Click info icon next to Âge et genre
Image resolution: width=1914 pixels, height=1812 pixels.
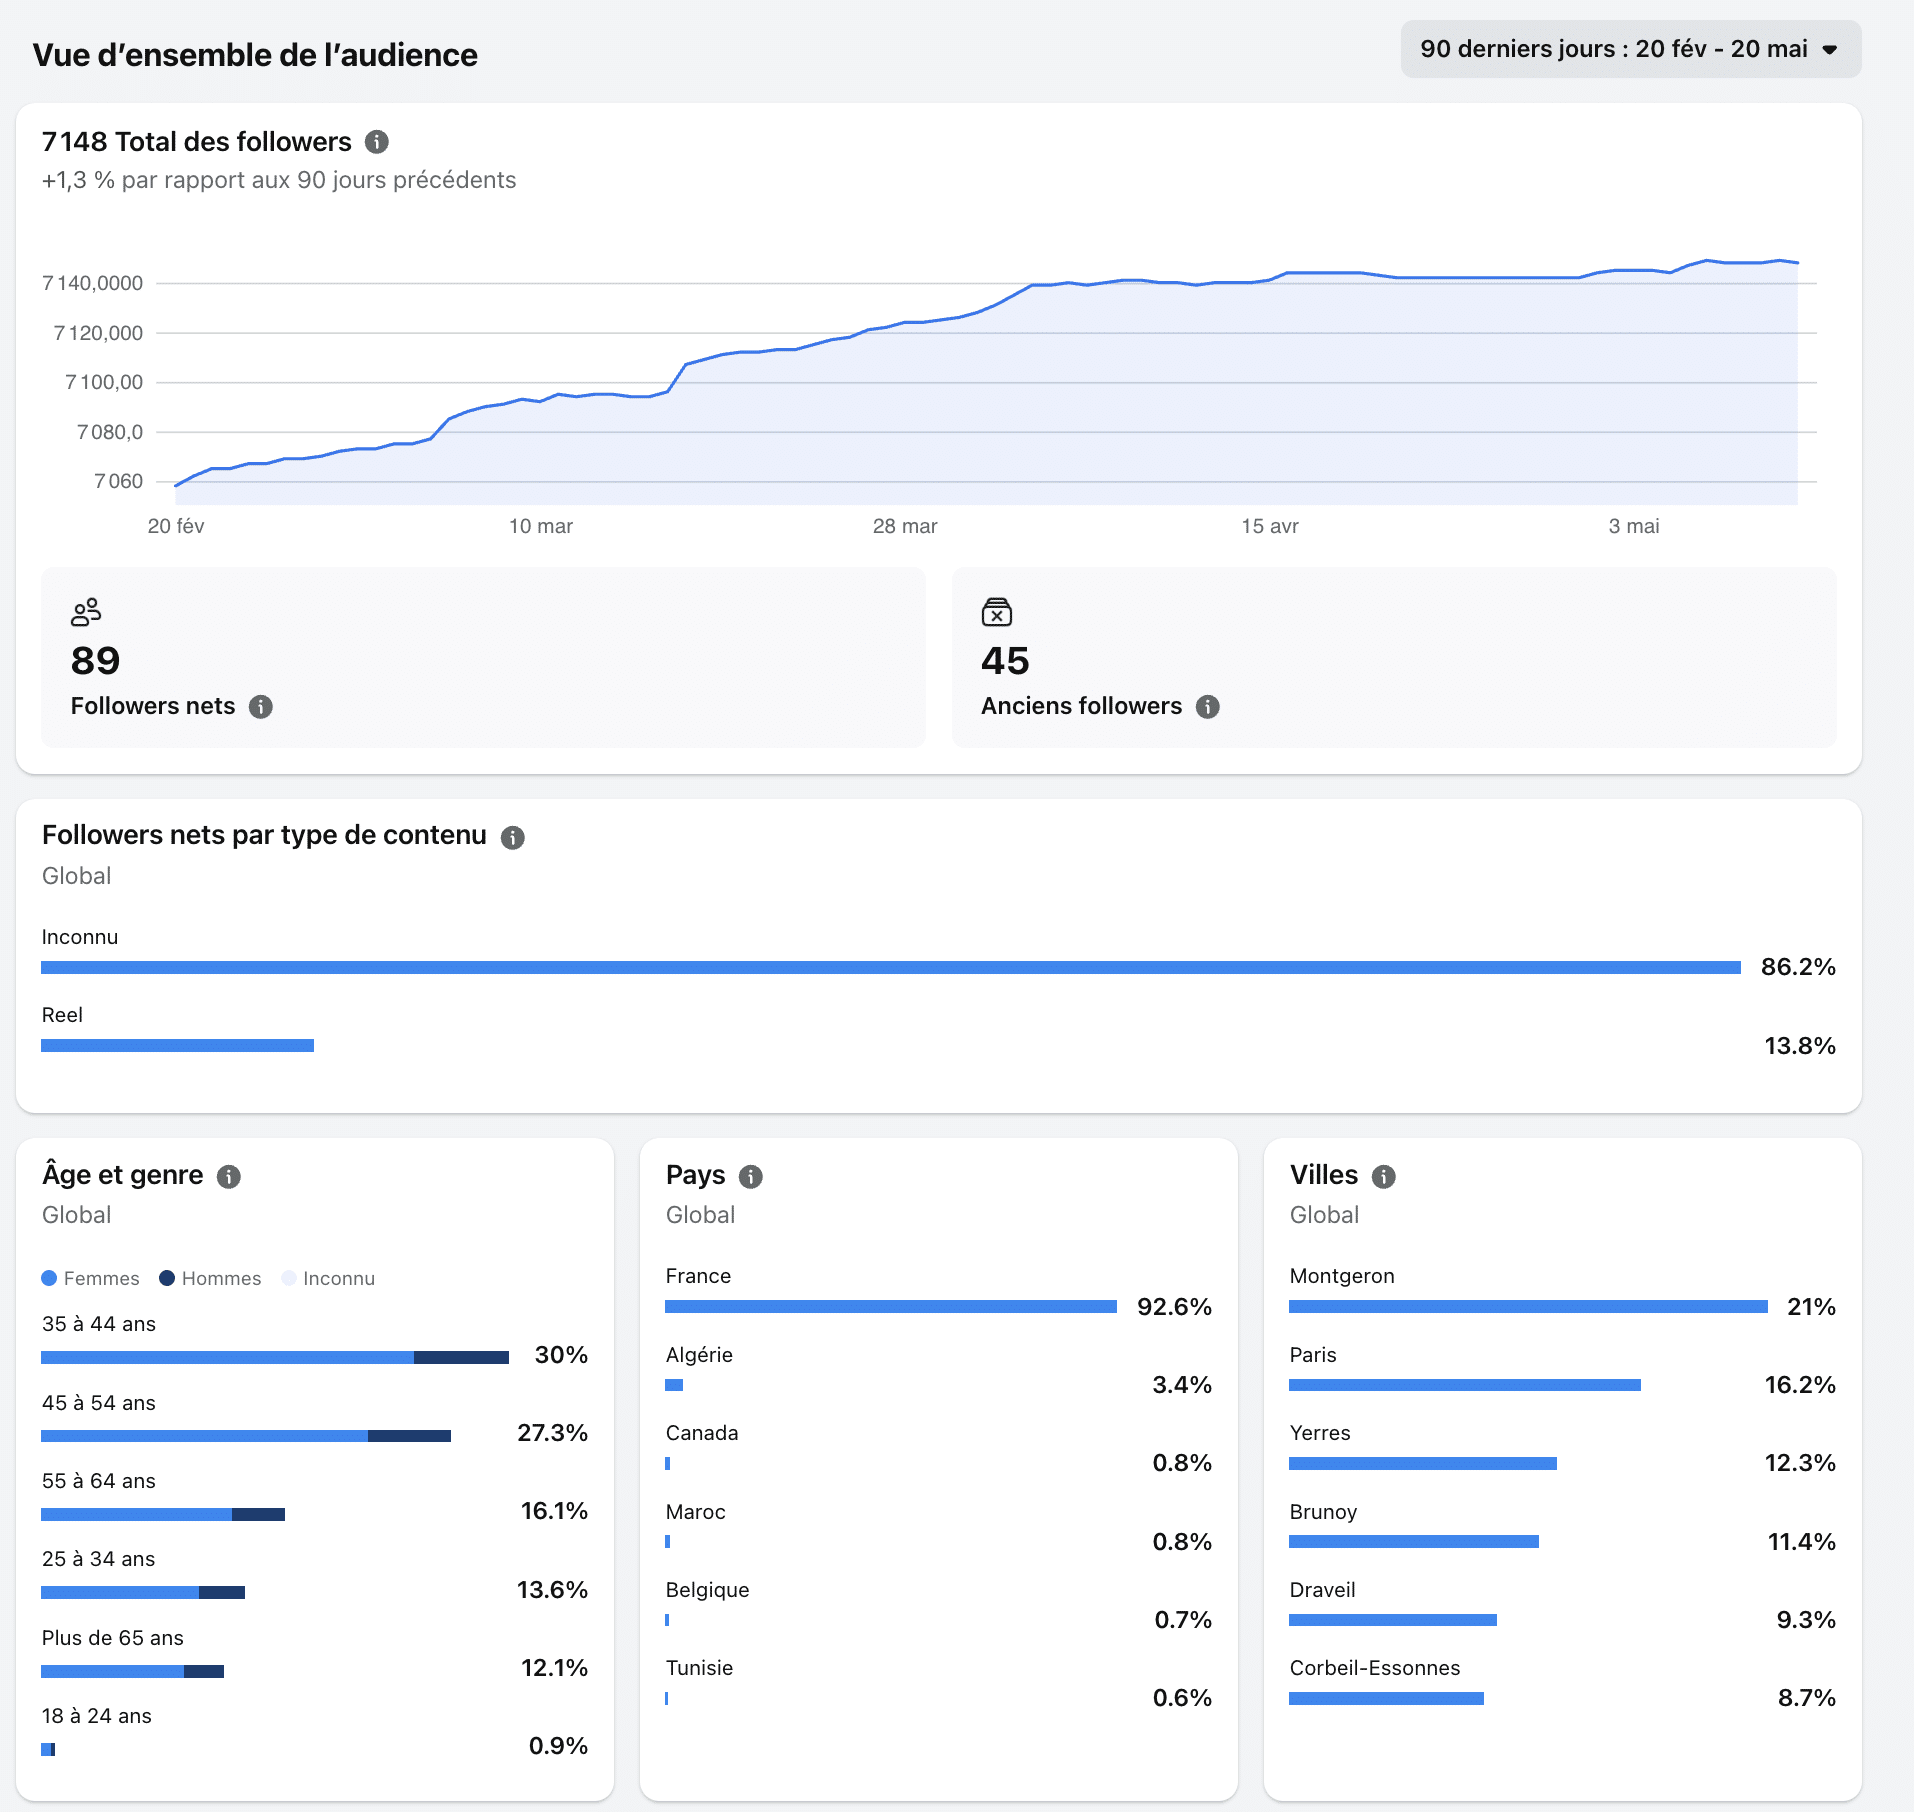click(x=229, y=1177)
